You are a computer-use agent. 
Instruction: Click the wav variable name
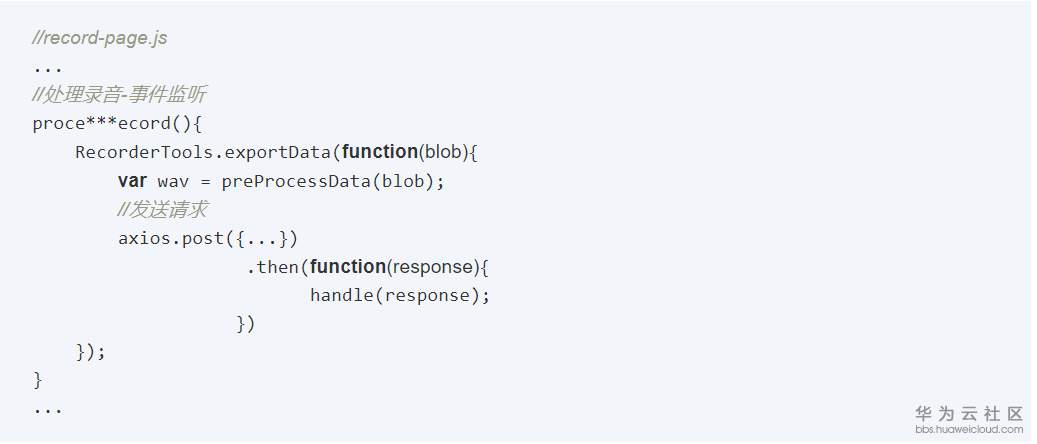point(174,181)
